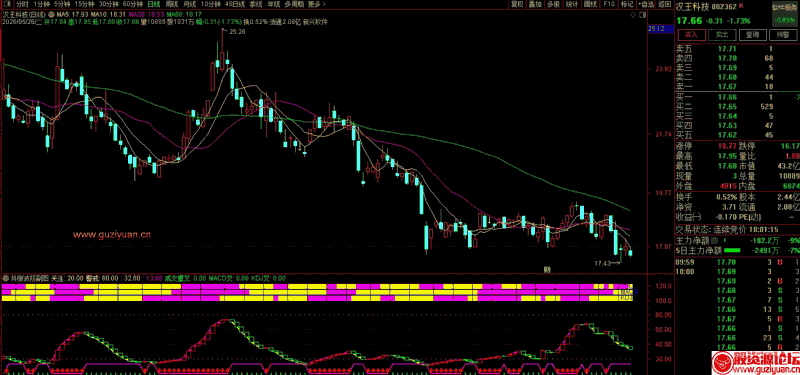Add stock to 自选 watchlist

(x=646, y=4)
